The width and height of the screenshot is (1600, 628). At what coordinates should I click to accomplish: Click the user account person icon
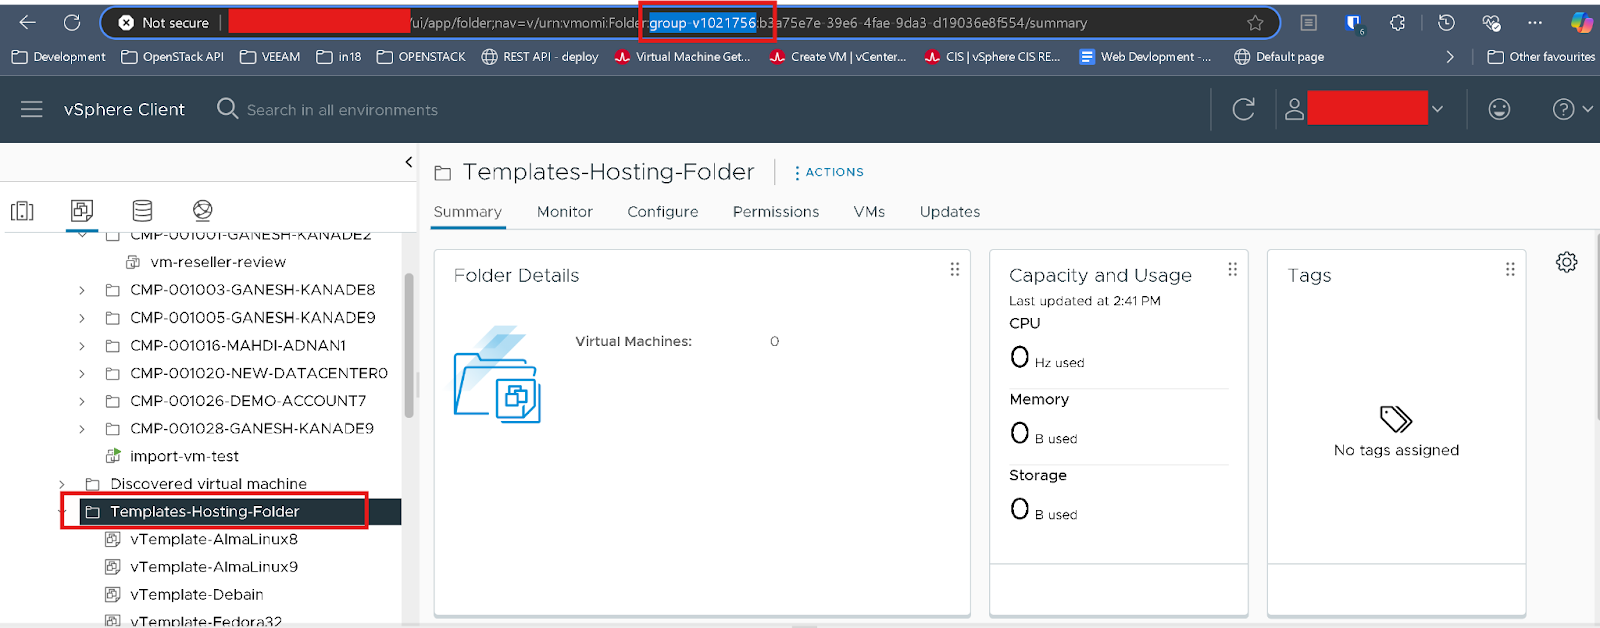pyautogui.click(x=1294, y=109)
